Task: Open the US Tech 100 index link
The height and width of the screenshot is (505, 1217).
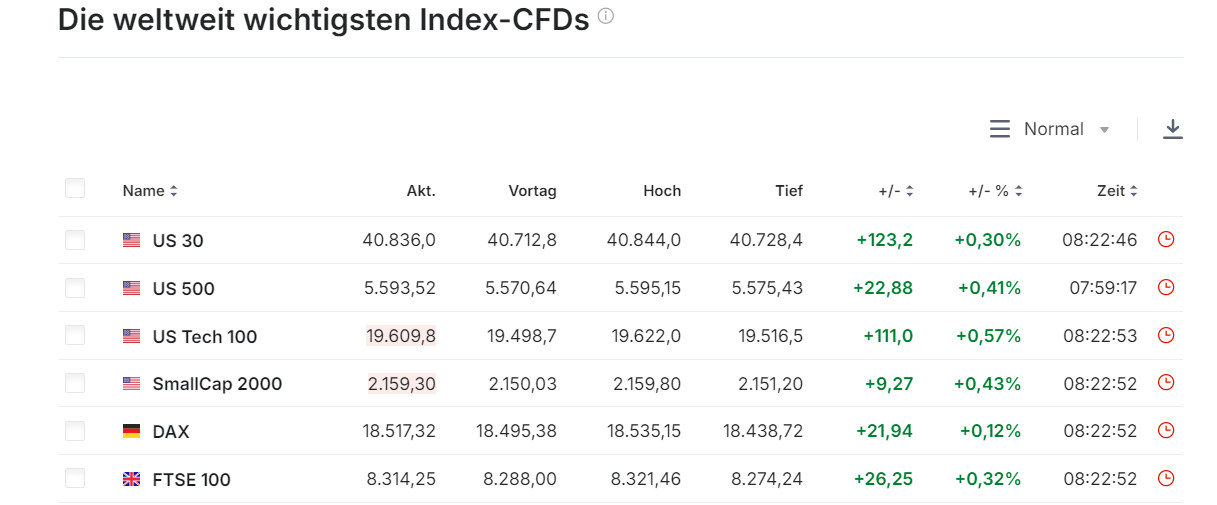Action: click(205, 337)
